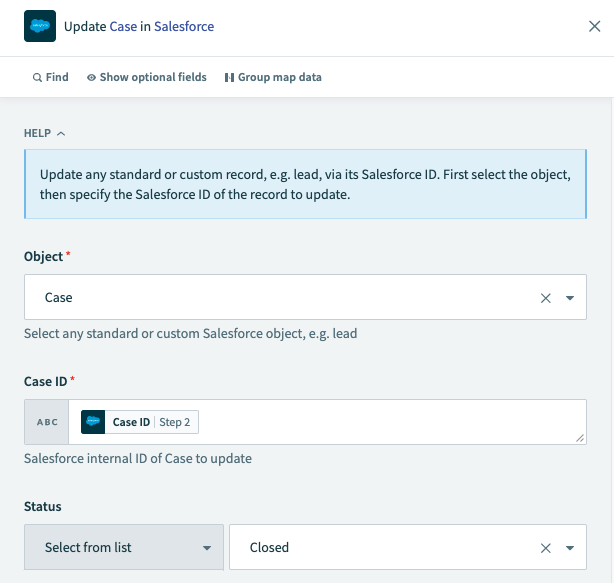Click the Find magnifier icon
614x583 pixels.
click(37, 77)
